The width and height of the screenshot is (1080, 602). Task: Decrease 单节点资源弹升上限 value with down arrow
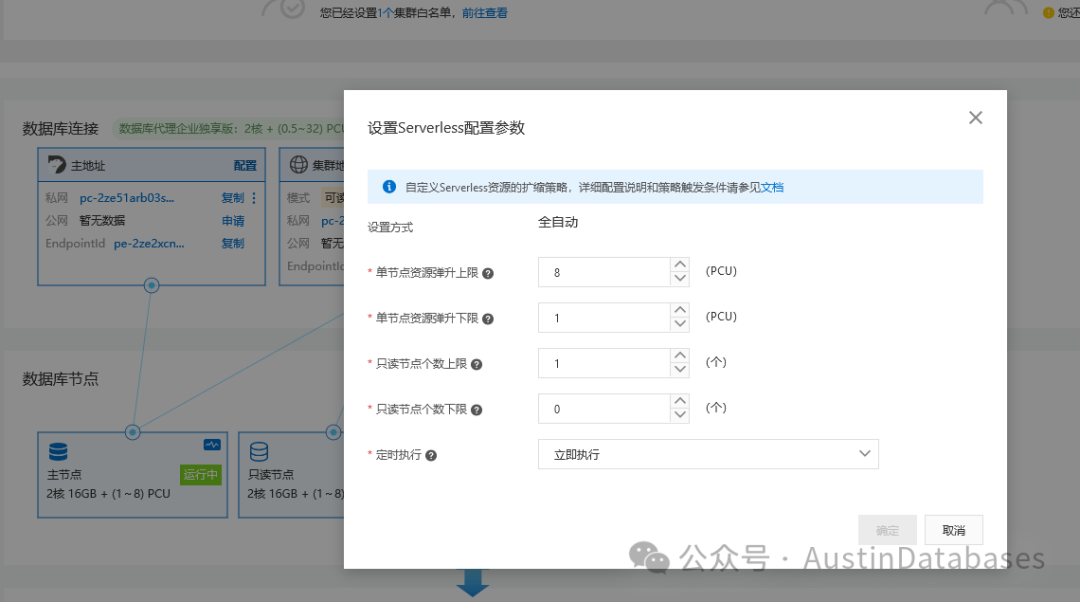click(680, 279)
